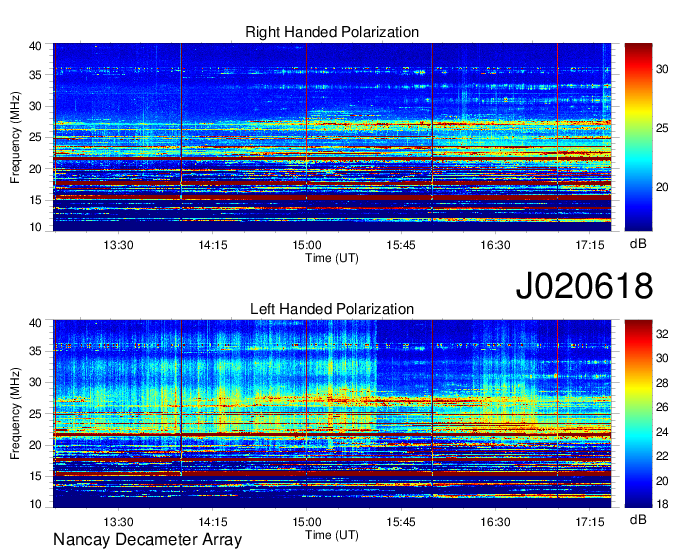This screenshot has width=680, height=552.
Task: Click 15 MHz tick on Right Handed frequency axis
Action: (35, 200)
